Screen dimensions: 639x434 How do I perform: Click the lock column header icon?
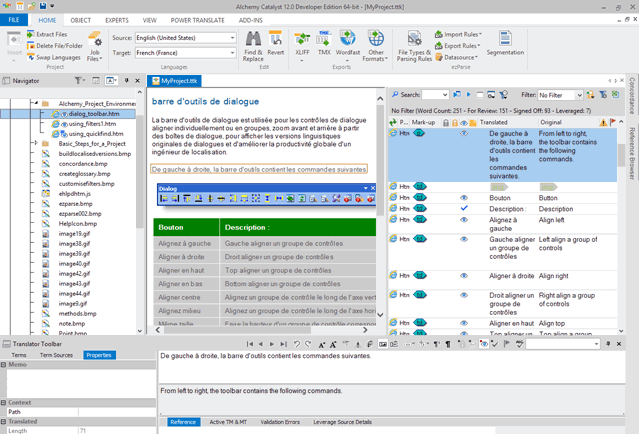tap(446, 123)
